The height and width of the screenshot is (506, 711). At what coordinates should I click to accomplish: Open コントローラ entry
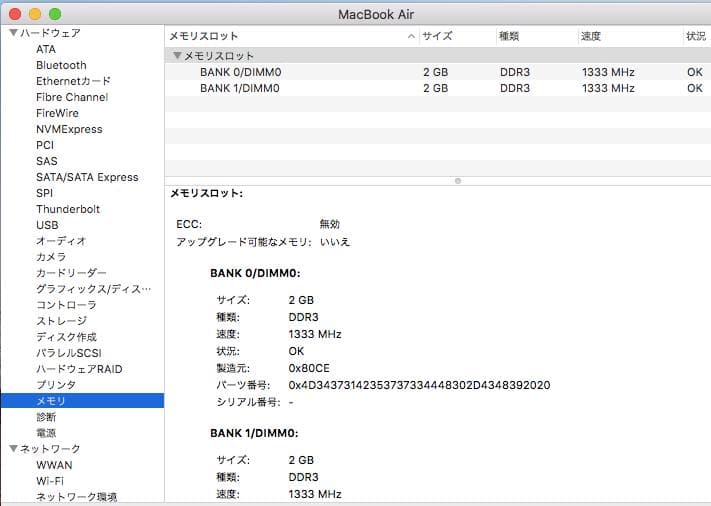click(x=66, y=305)
